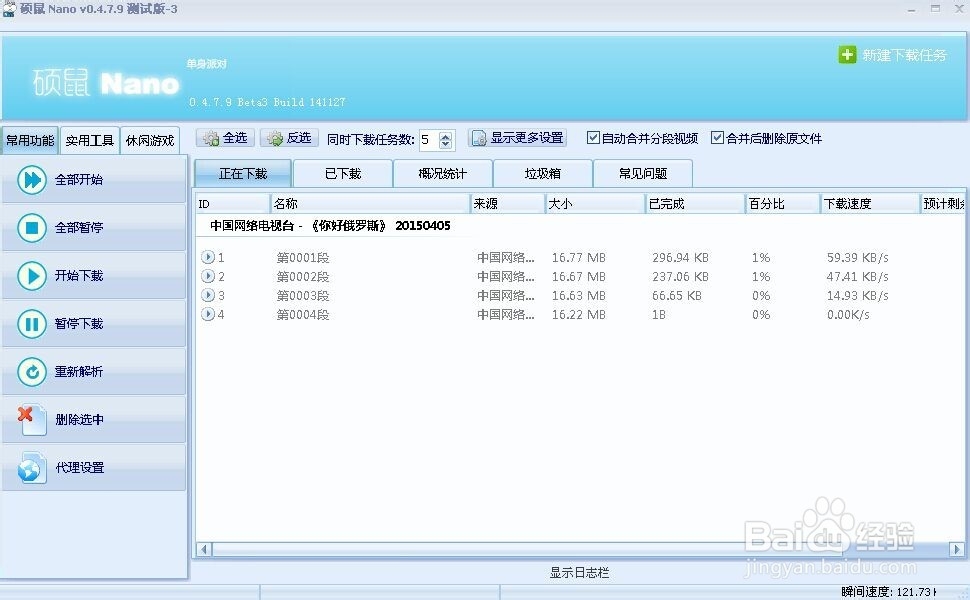This screenshot has height=600, width=970.
Task: Click the status icon of row 2
Action: pos(208,276)
